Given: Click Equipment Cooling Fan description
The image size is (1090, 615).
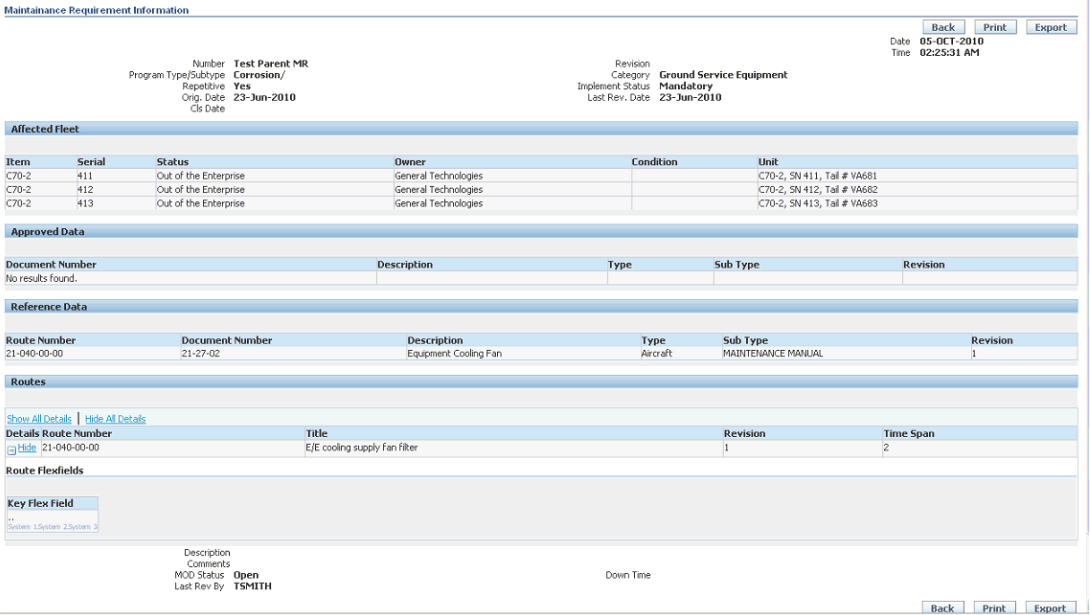Looking at the screenshot, I should point(455,353).
